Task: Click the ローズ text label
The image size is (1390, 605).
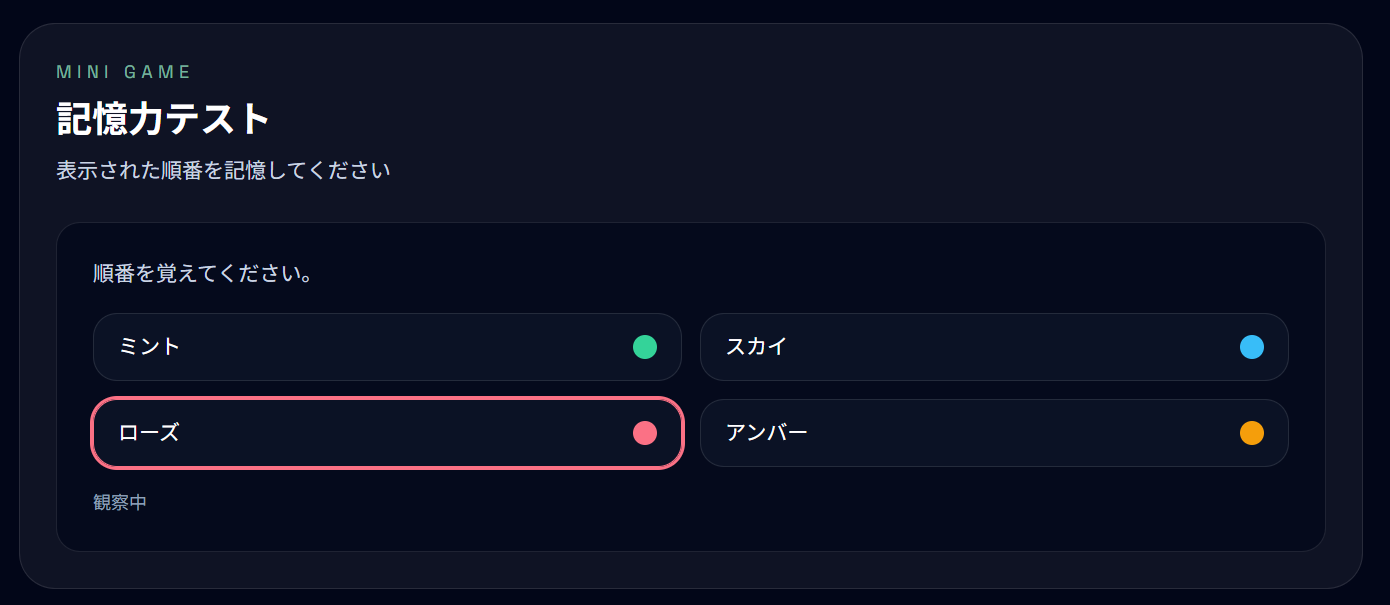Action: tap(150, 433)
